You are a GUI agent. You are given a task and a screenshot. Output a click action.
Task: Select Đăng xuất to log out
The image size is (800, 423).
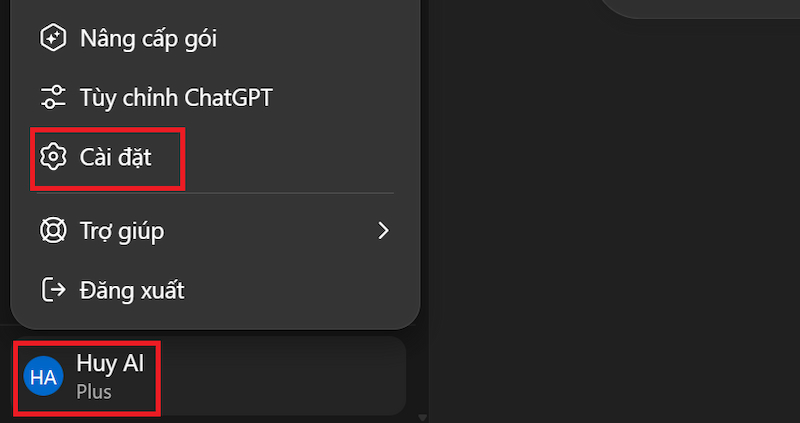(132, 290)
